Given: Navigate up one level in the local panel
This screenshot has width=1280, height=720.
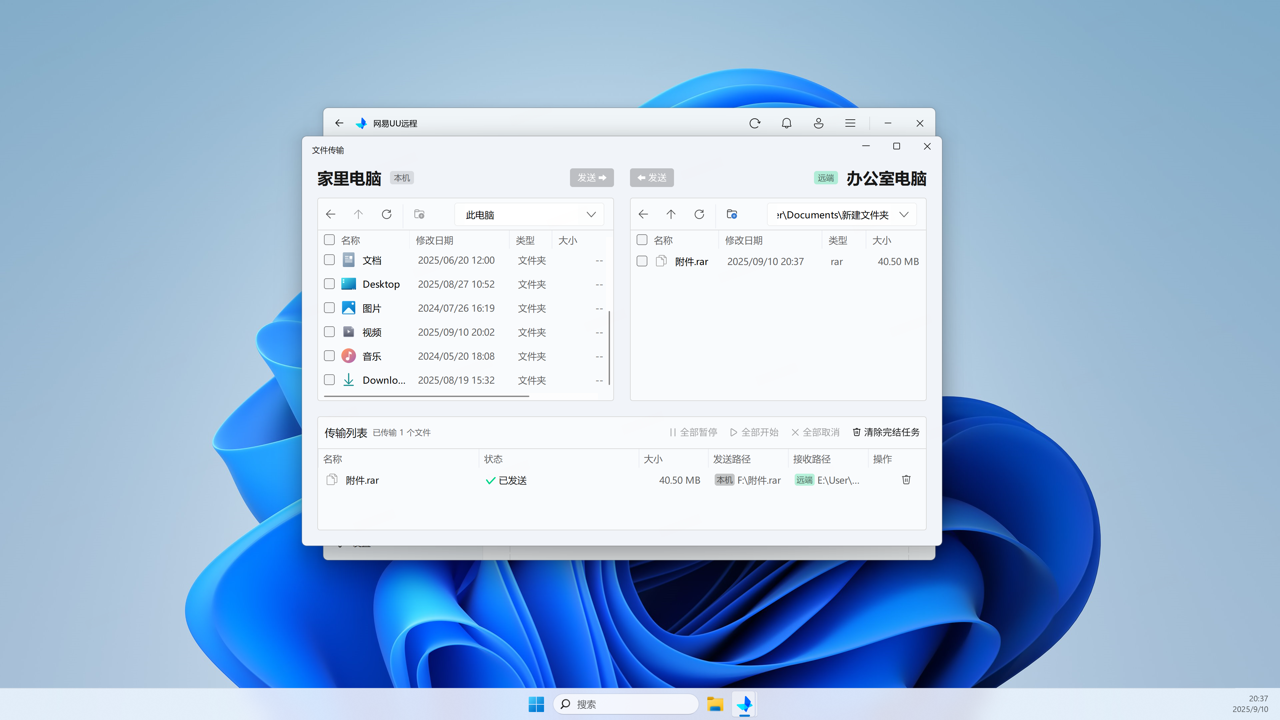Looking at the screenshot, I should [x=358, y=213].
